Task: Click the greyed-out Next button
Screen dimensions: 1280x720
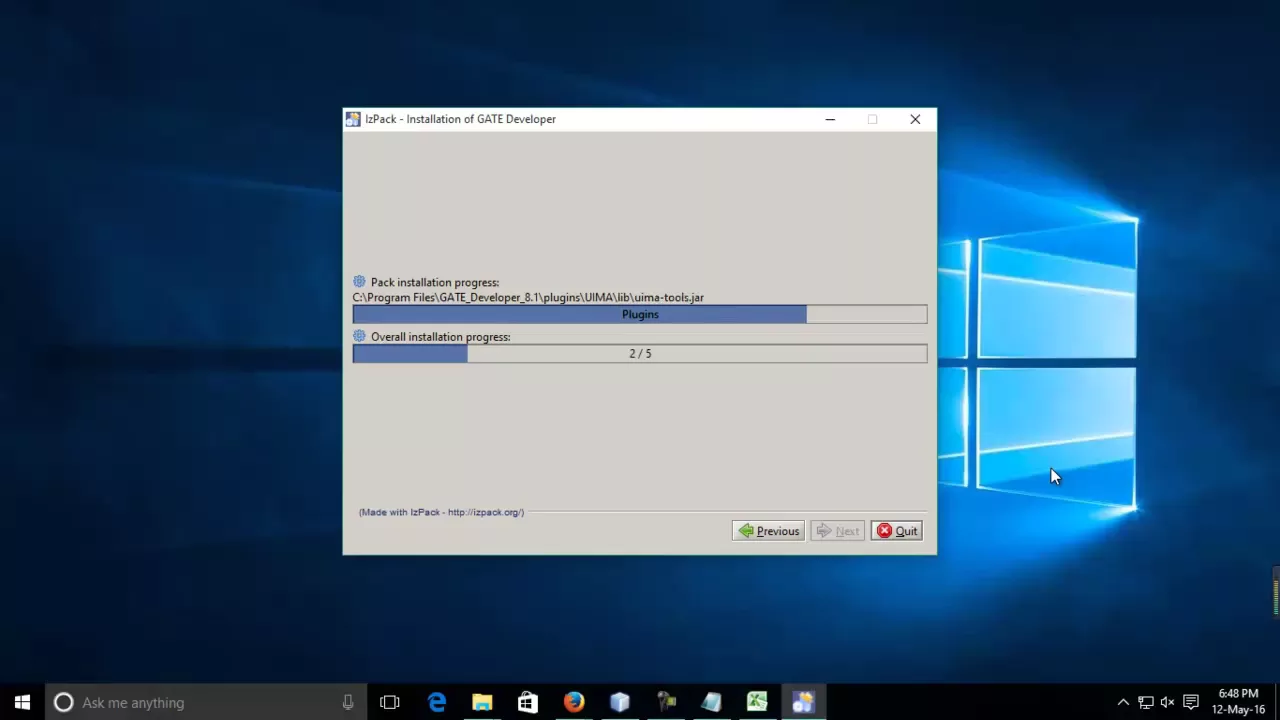Action: click(837, 531)
